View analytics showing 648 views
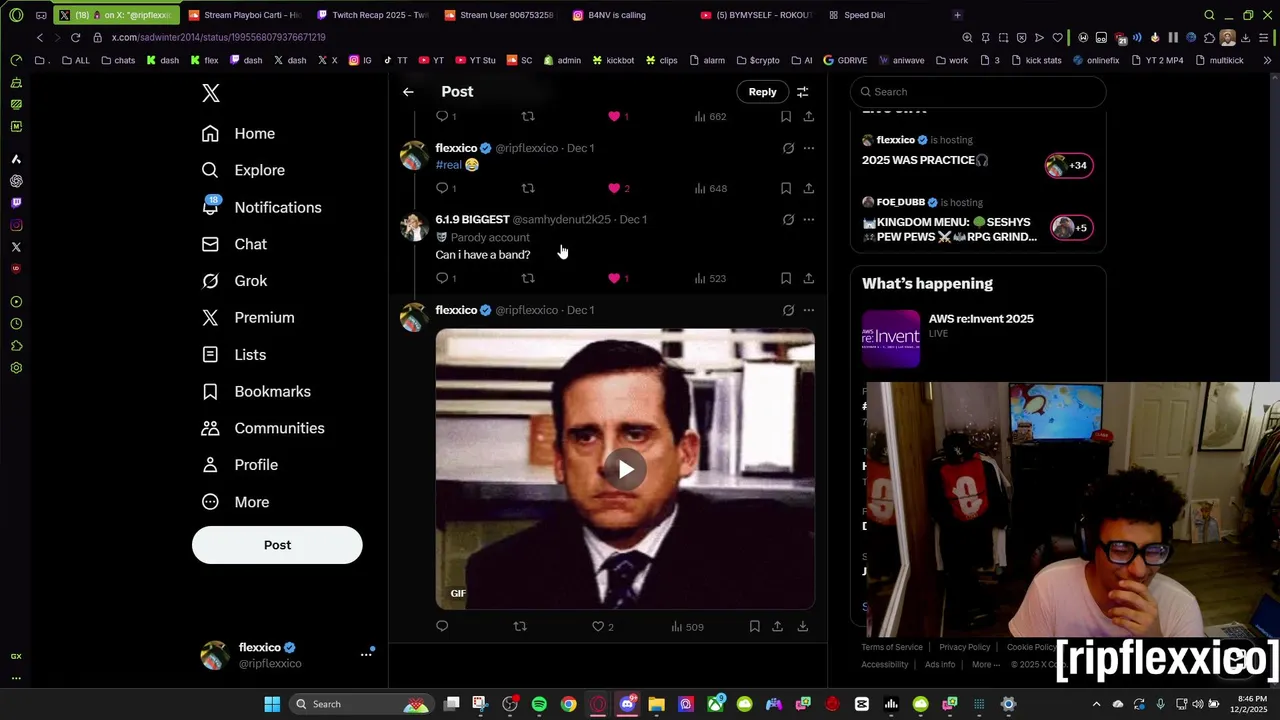The height and width of the screenshot is (720, 1280). point(710,188)
